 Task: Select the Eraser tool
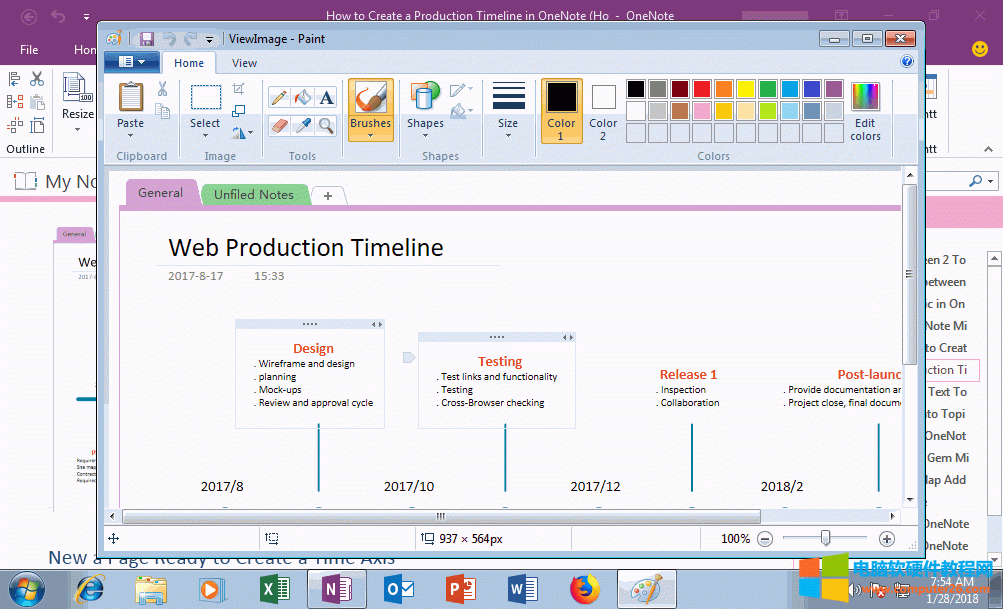[278, 124]
